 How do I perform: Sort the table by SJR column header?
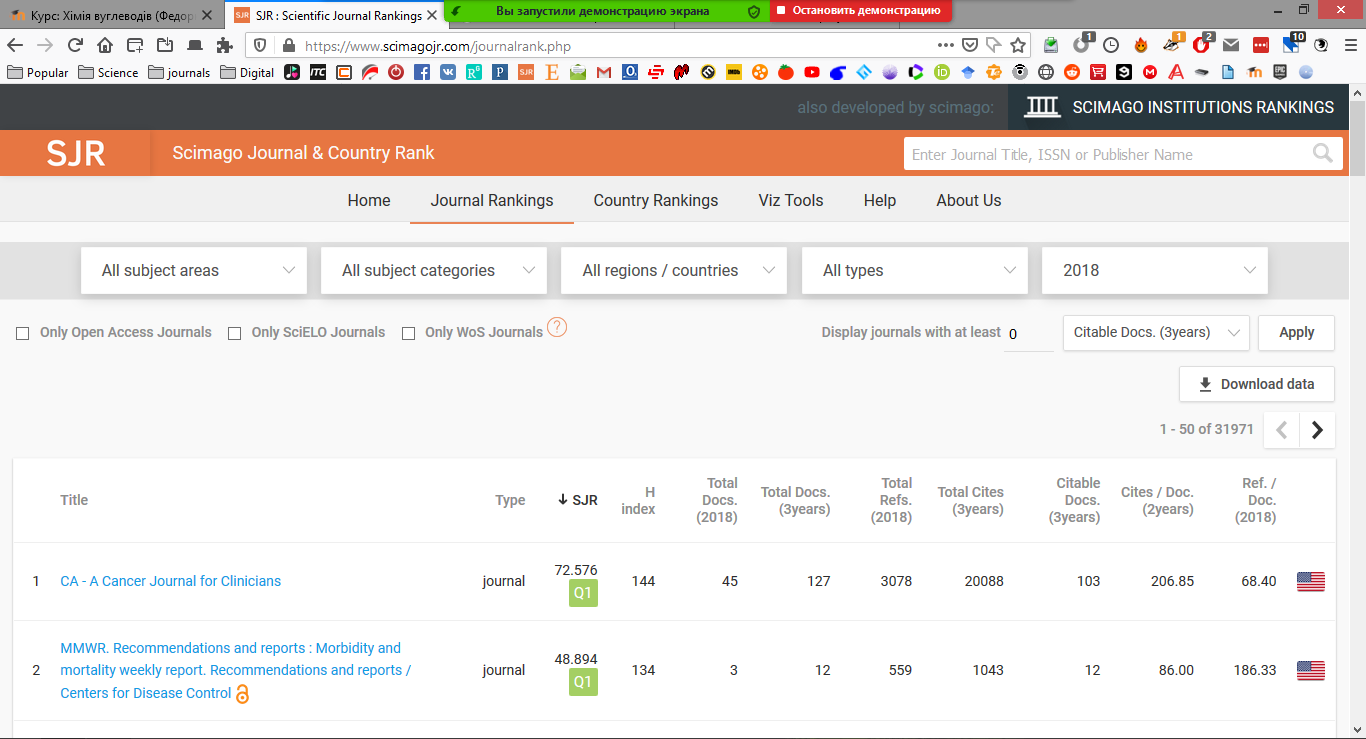coord(578,500)
